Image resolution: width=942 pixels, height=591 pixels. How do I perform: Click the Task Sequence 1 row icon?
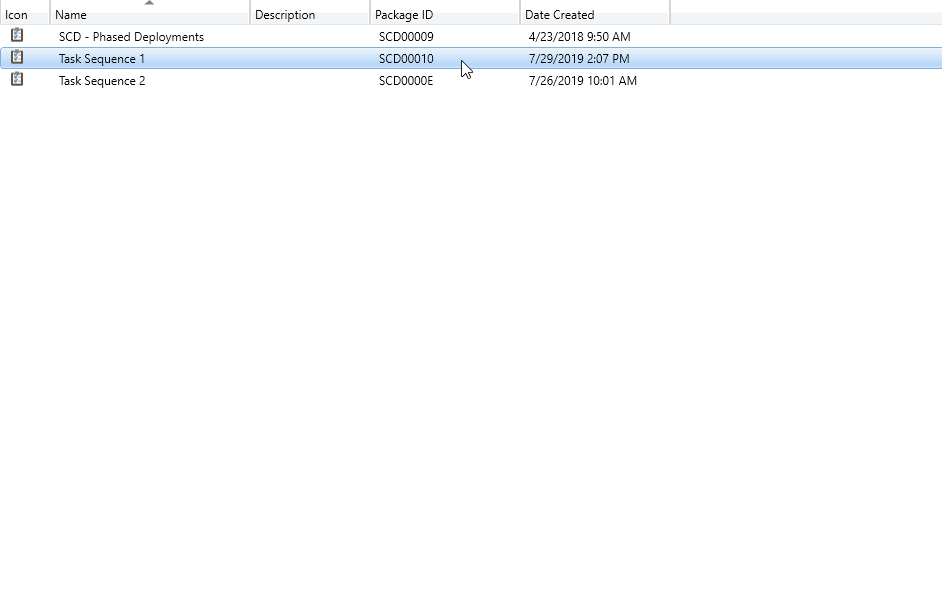pyautogui.click(x=17, y=58)
